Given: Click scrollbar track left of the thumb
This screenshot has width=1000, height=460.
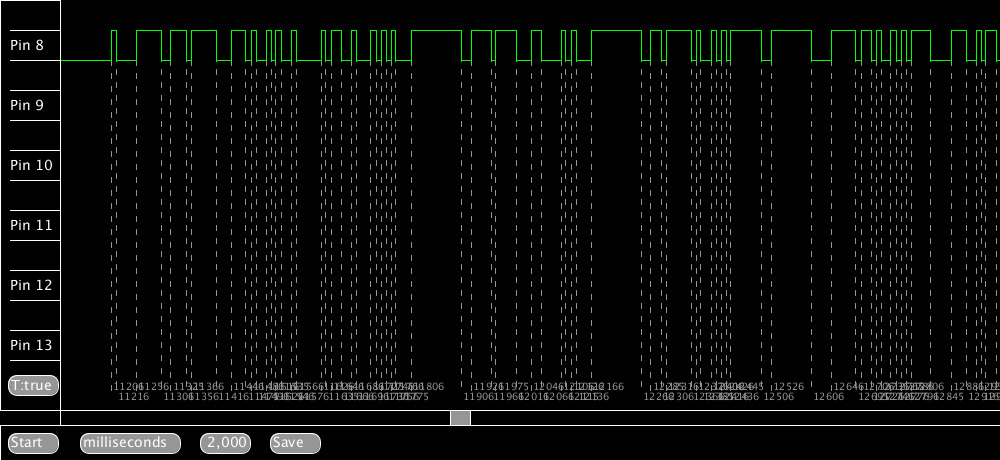Looking at the screenshot, I should pos(250,418).
